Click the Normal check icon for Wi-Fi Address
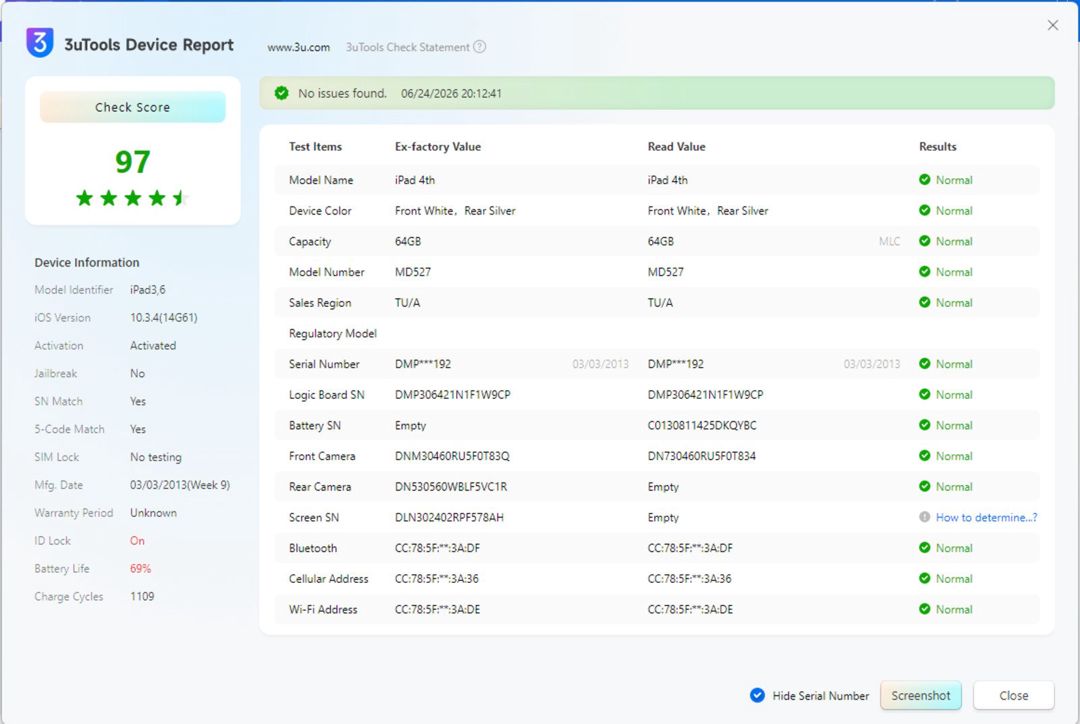The width and height of the screenshot is (1080, 724). coord(924,609)
